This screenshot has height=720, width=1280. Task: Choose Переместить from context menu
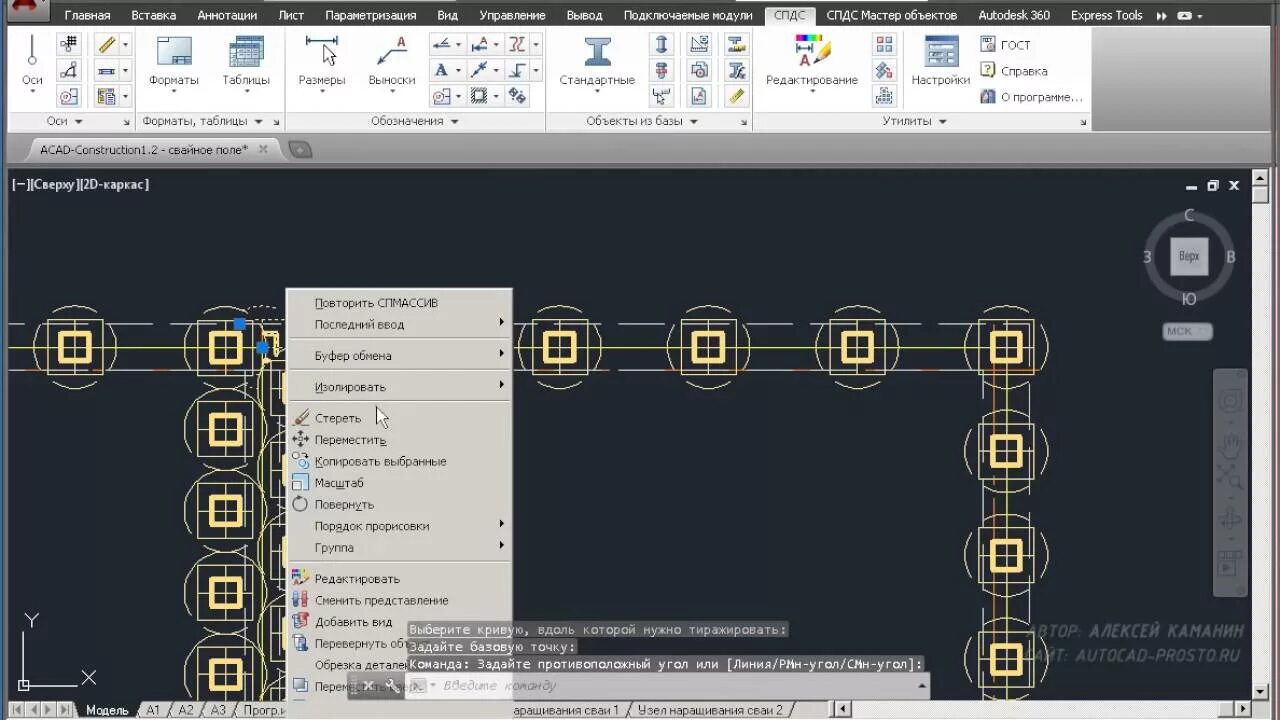398,440
